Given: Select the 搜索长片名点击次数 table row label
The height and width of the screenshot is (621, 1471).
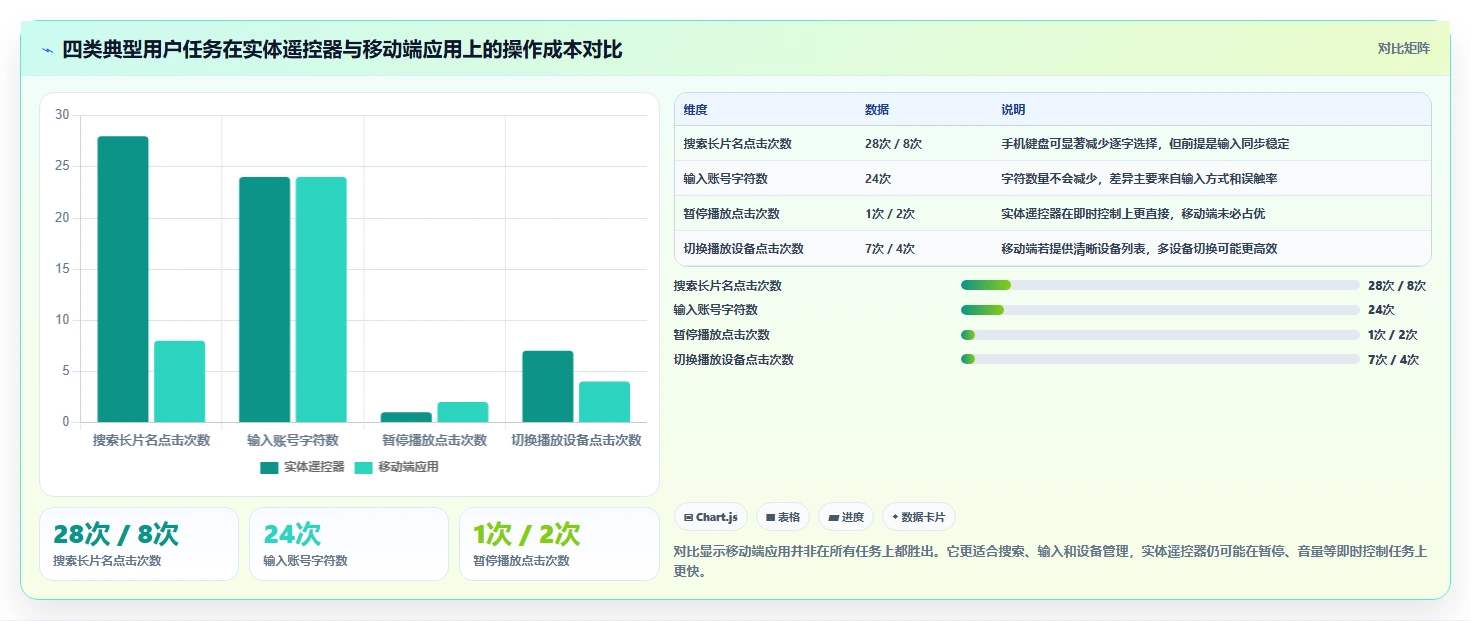Looking at the screenshot, I should 737,144.
